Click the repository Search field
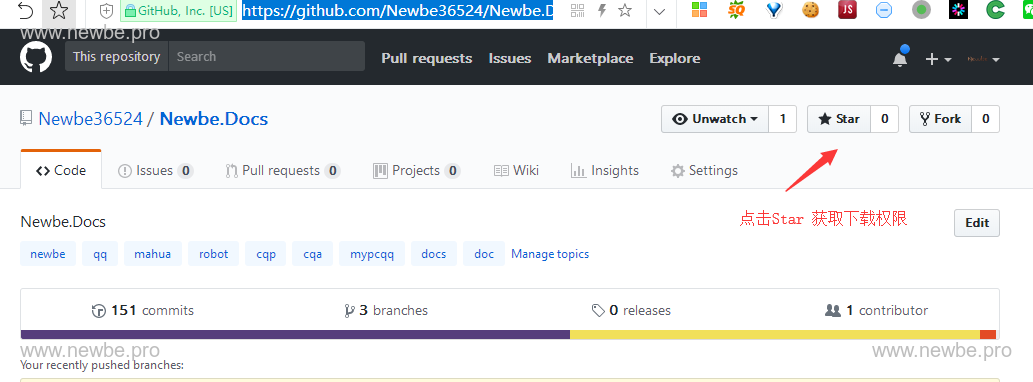This screenshot has width=1033, height=382. (267, 56)
